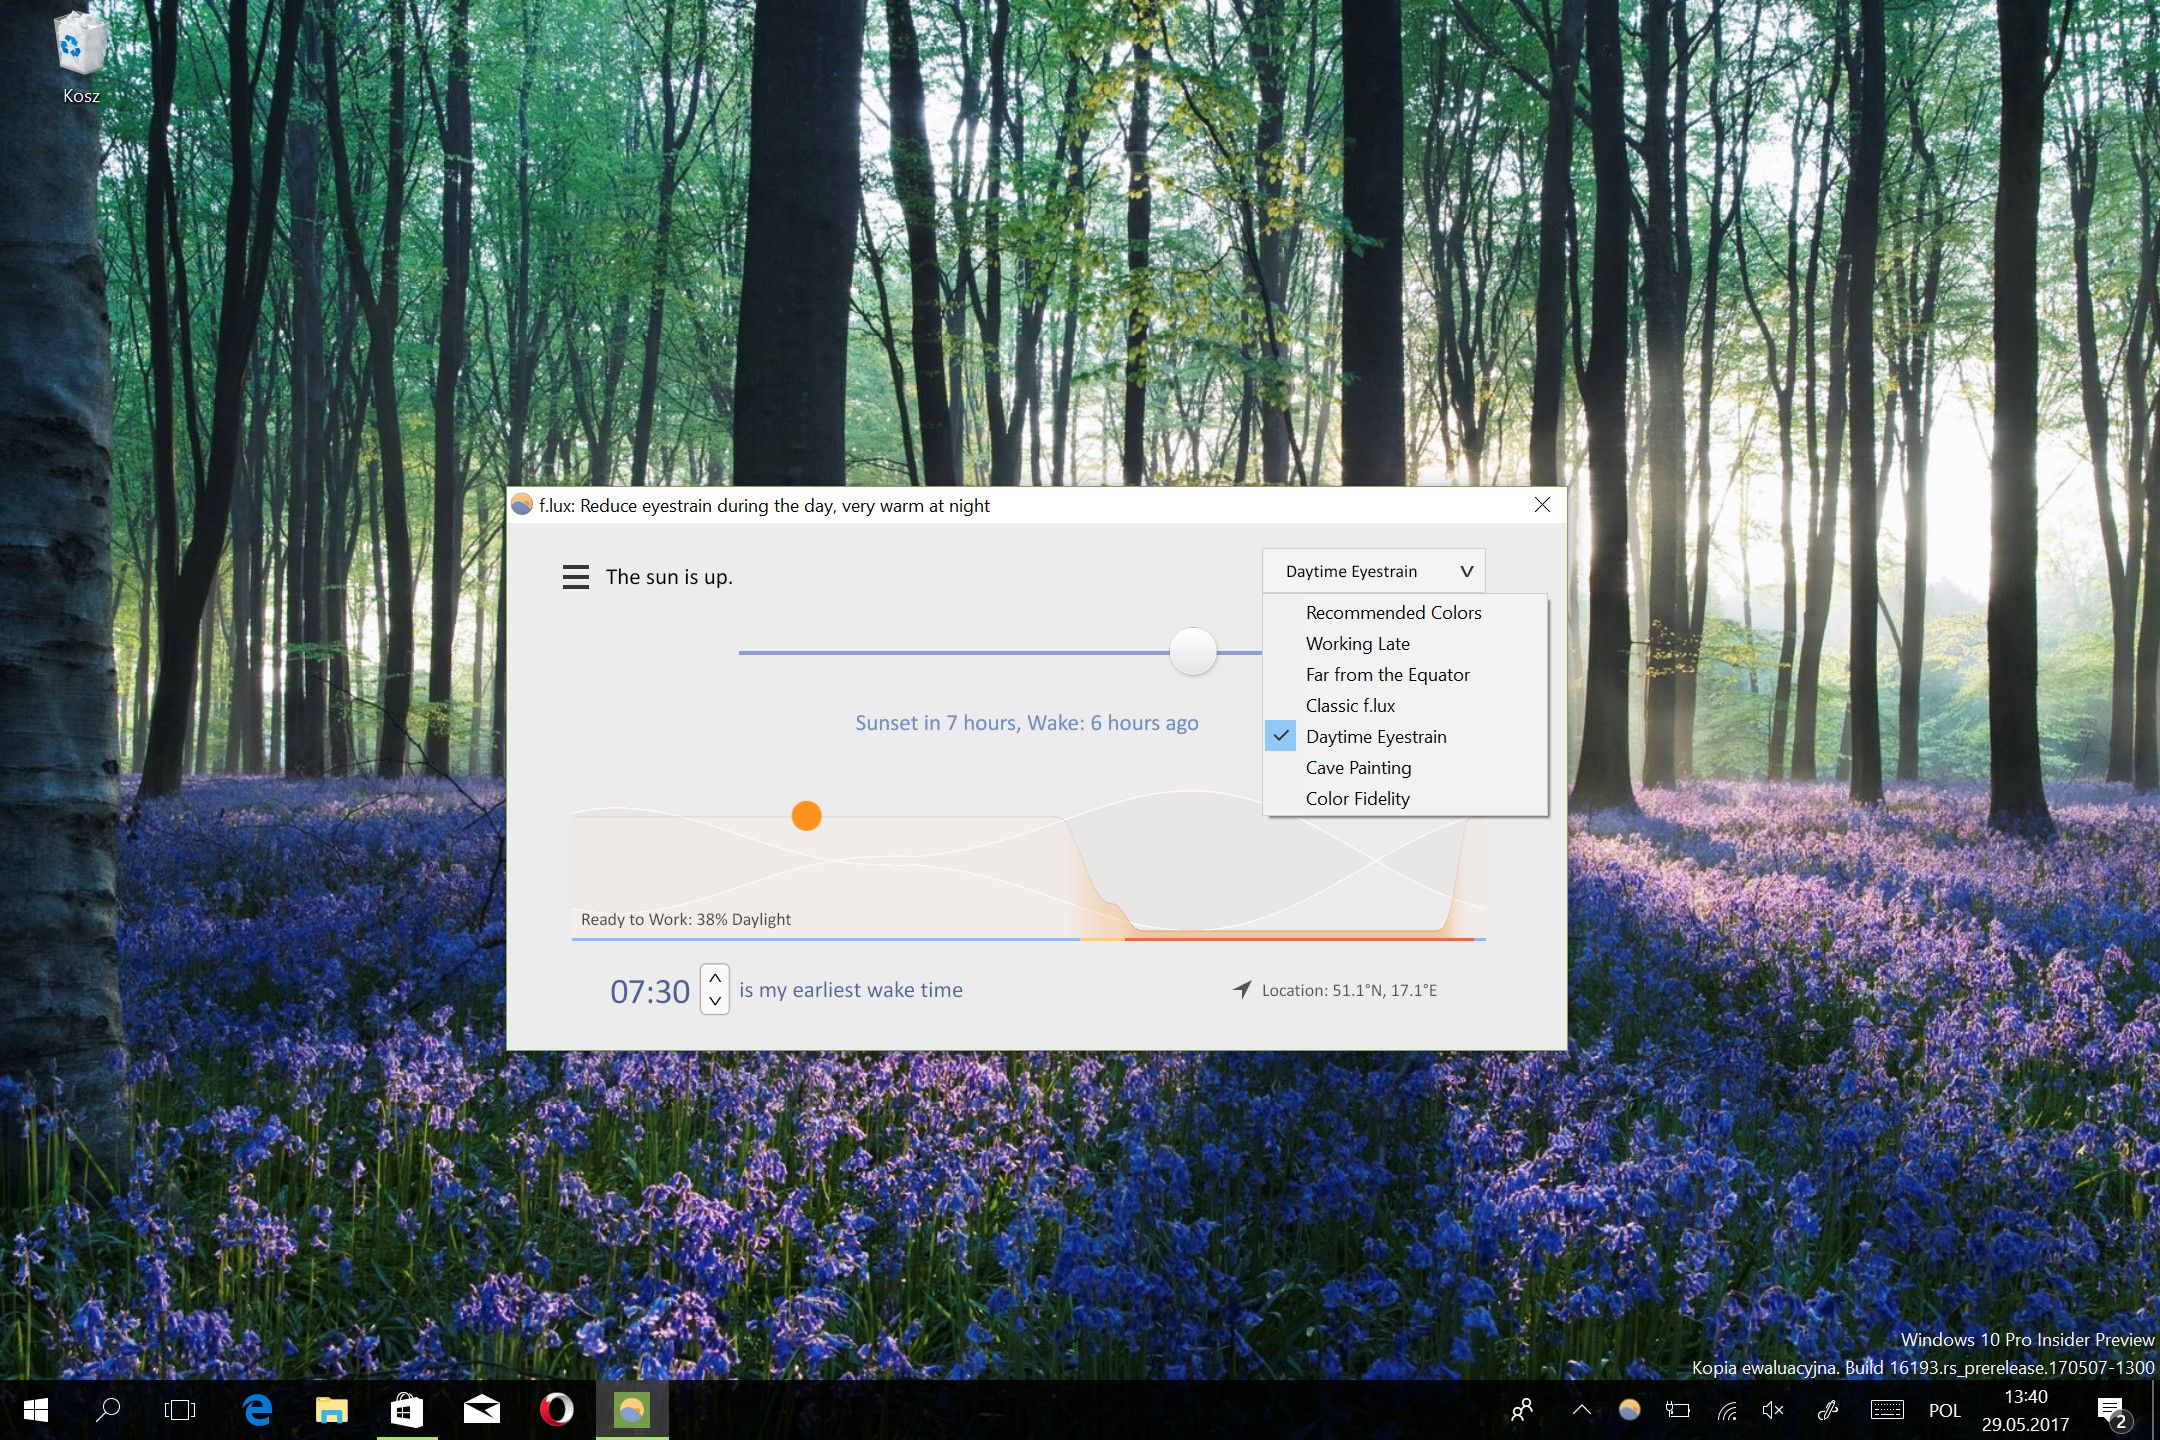The image size is (2160, 1440).
Task: Open Microsoft Store from taskbar
Action: pyautogui.click(x=406, y=1410)
